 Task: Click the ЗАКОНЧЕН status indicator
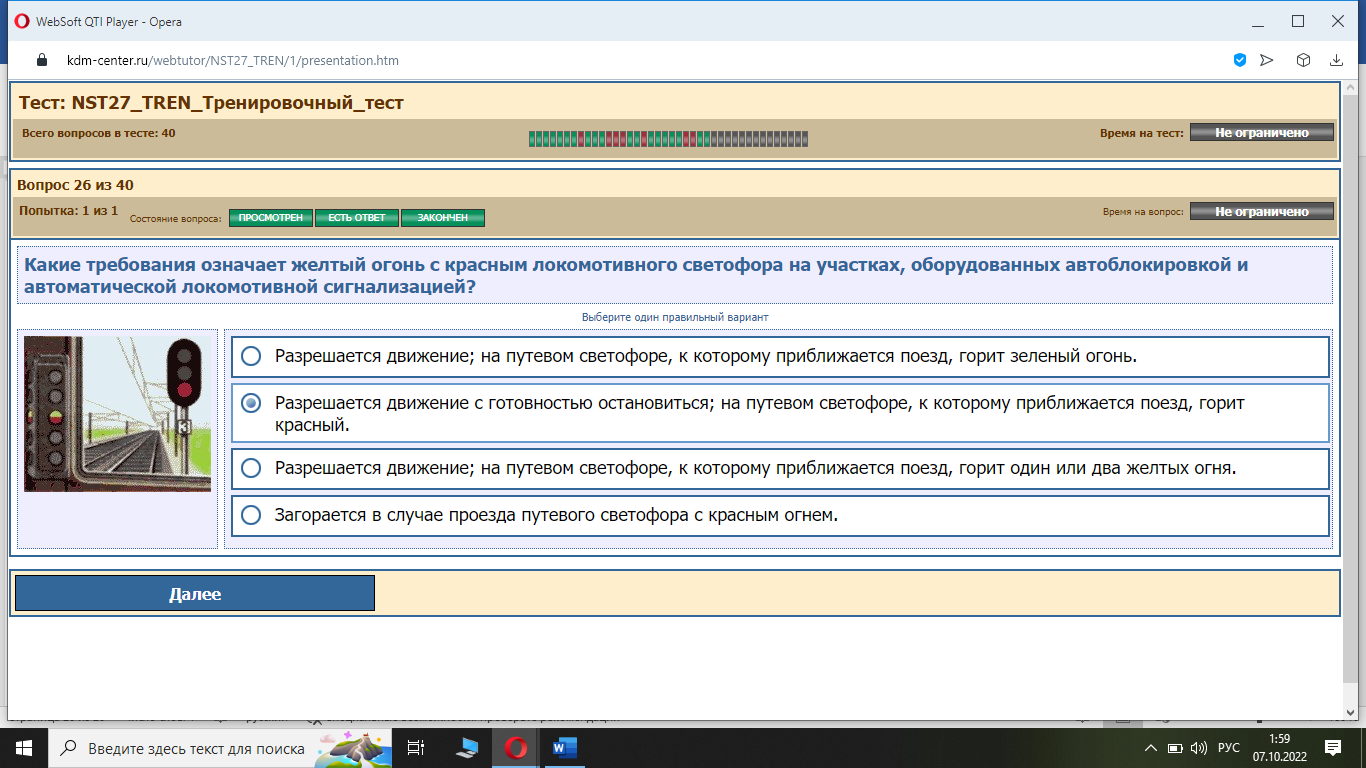click(x=443, y=217)
